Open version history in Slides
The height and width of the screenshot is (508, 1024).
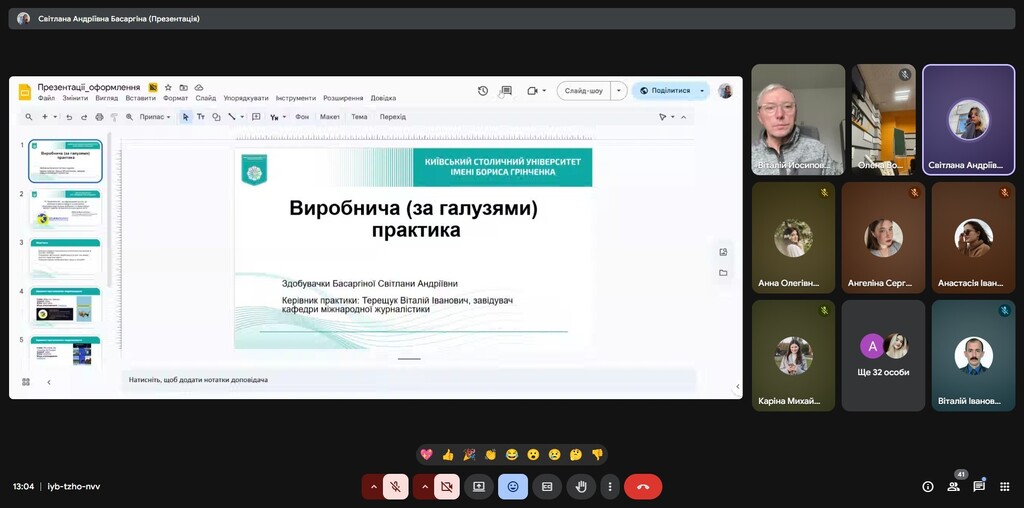pos(483,90)
